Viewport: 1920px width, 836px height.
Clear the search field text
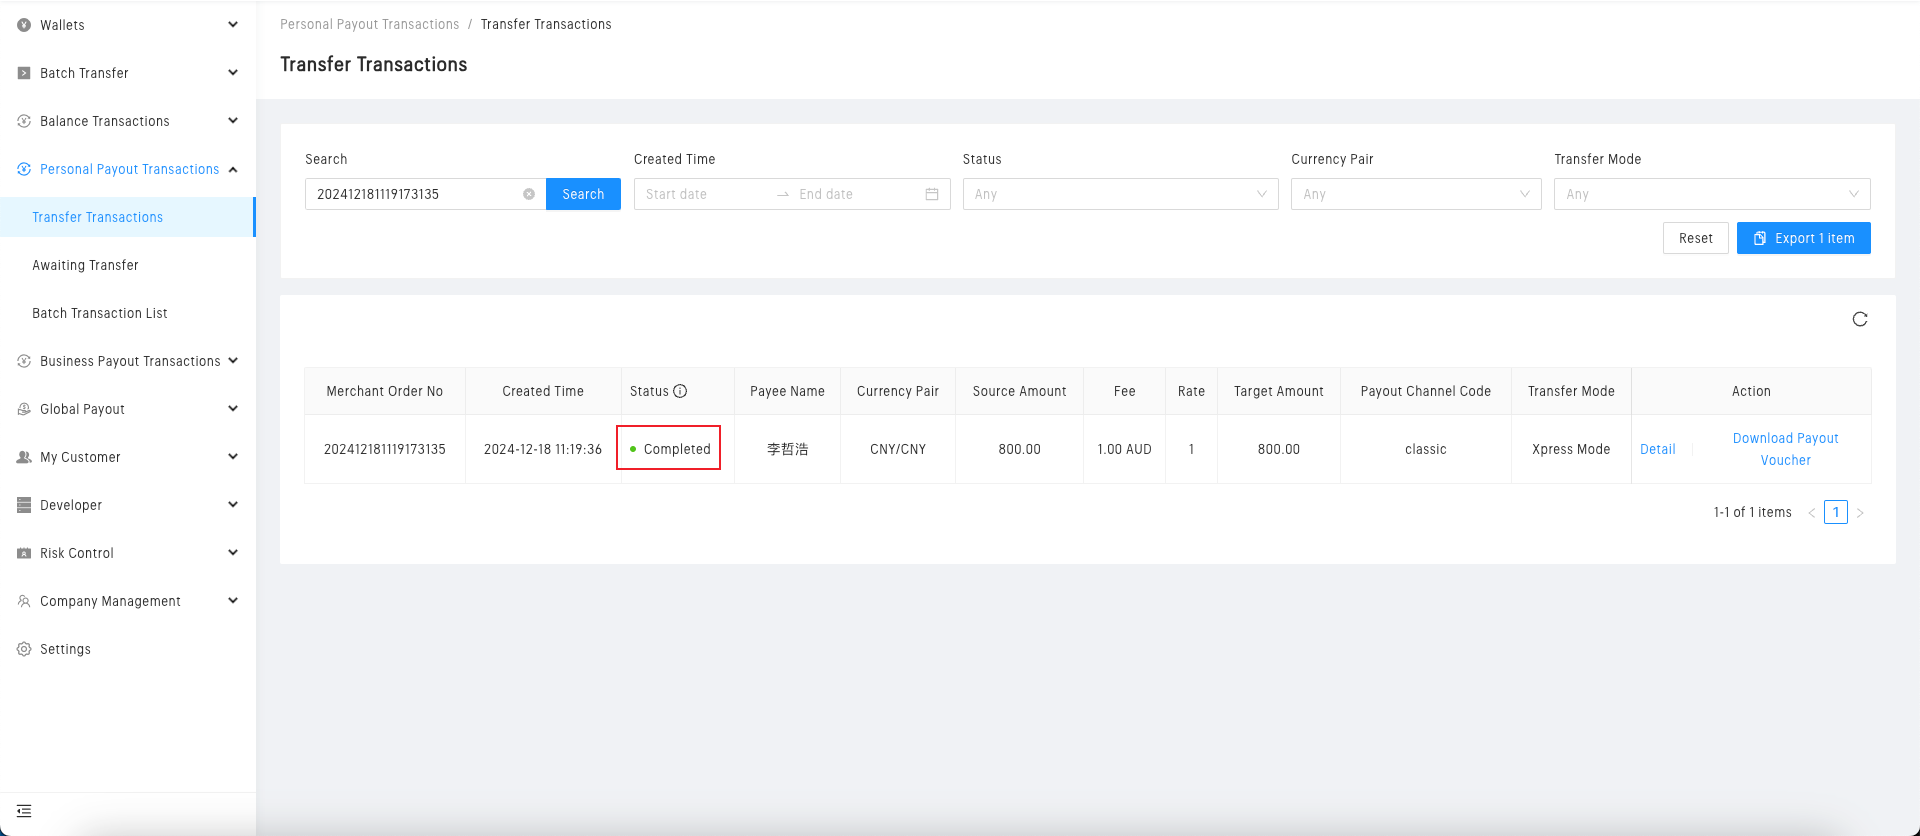(529, 194)
